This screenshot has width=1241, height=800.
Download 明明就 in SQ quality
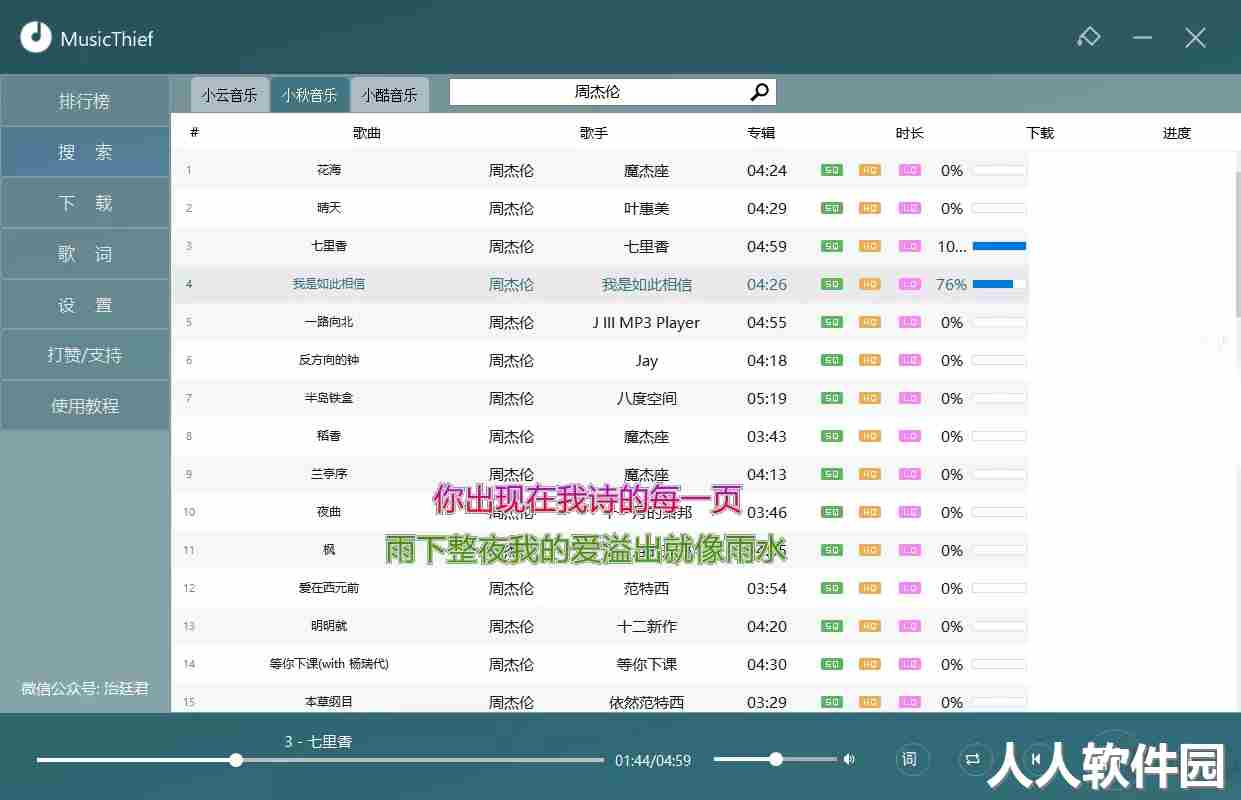[x=832, y=626]
